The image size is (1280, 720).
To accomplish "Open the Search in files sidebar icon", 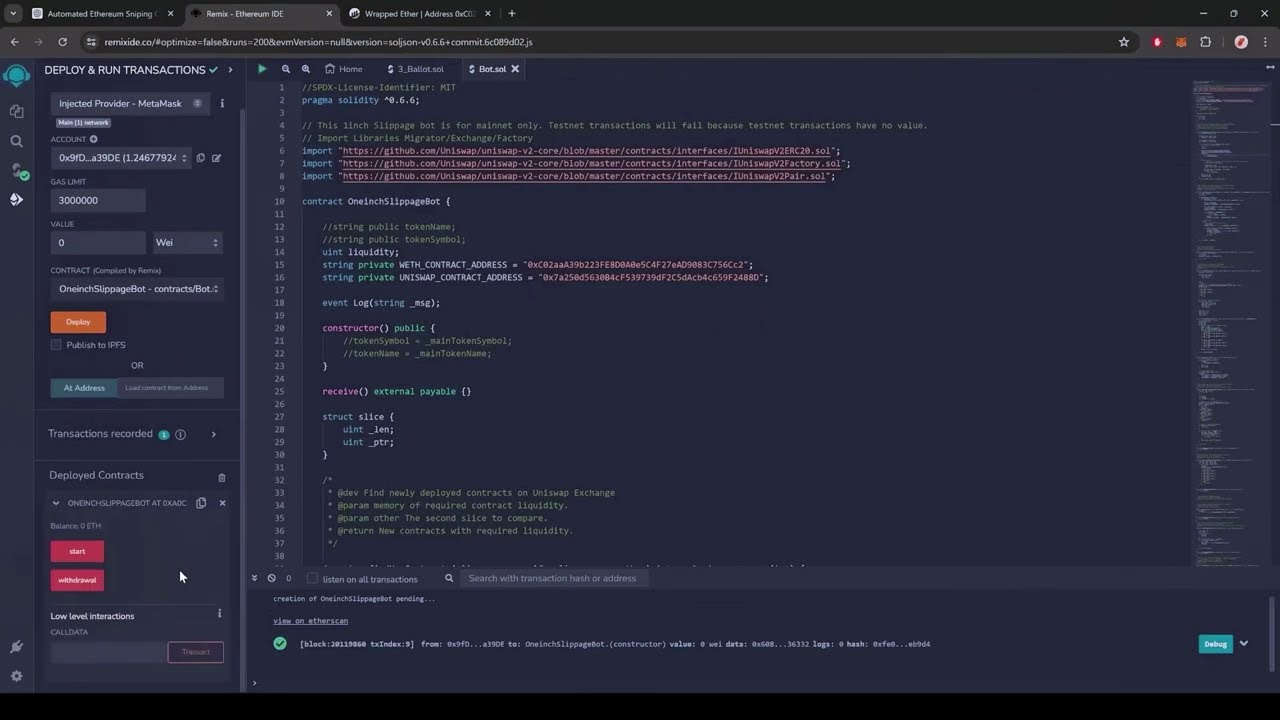I will [16, 141].
